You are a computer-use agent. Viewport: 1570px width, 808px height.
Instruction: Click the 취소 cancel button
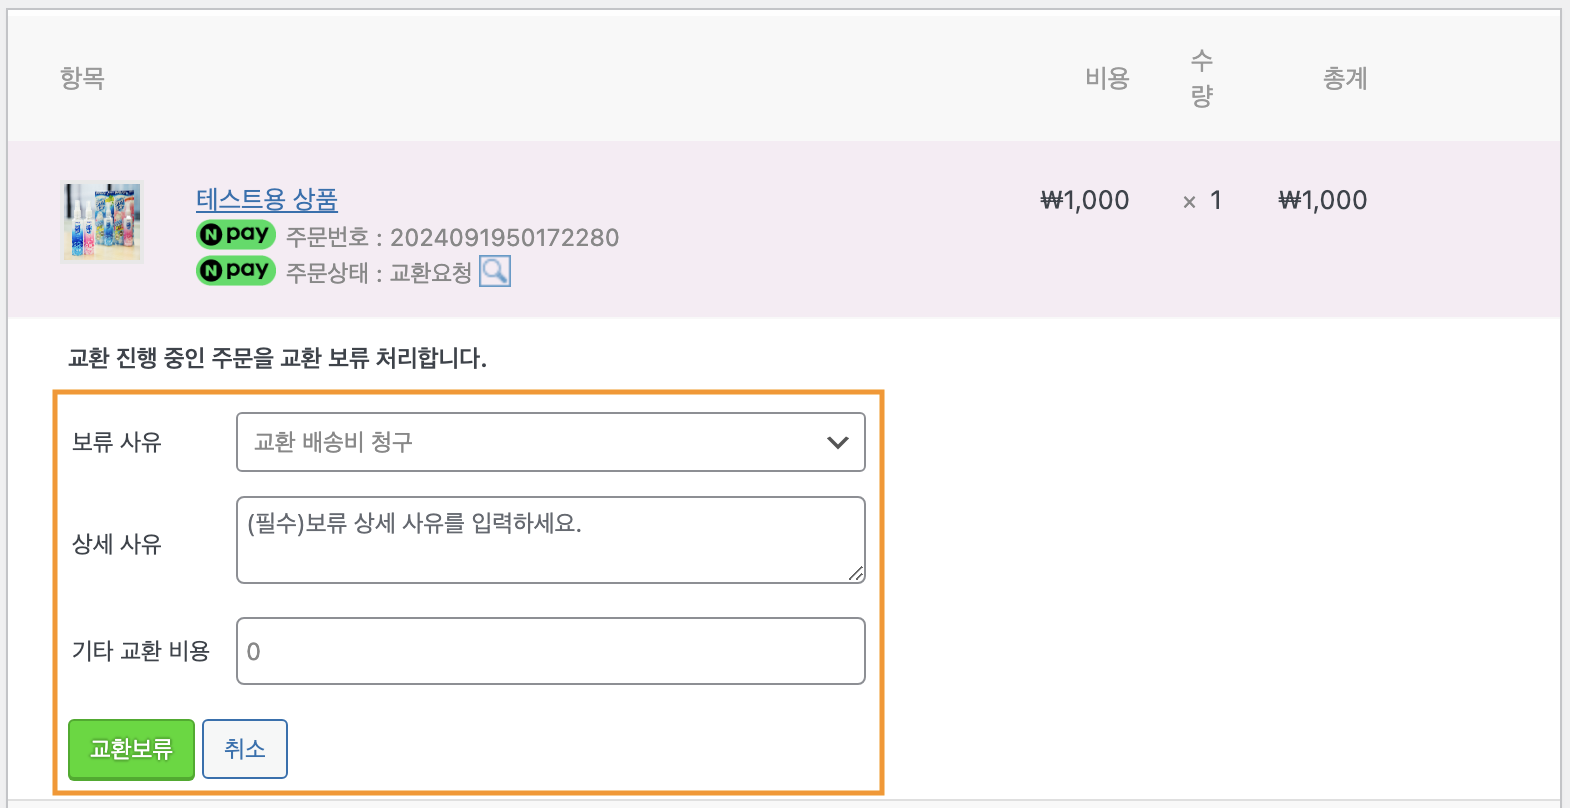(x=245, y=749)
